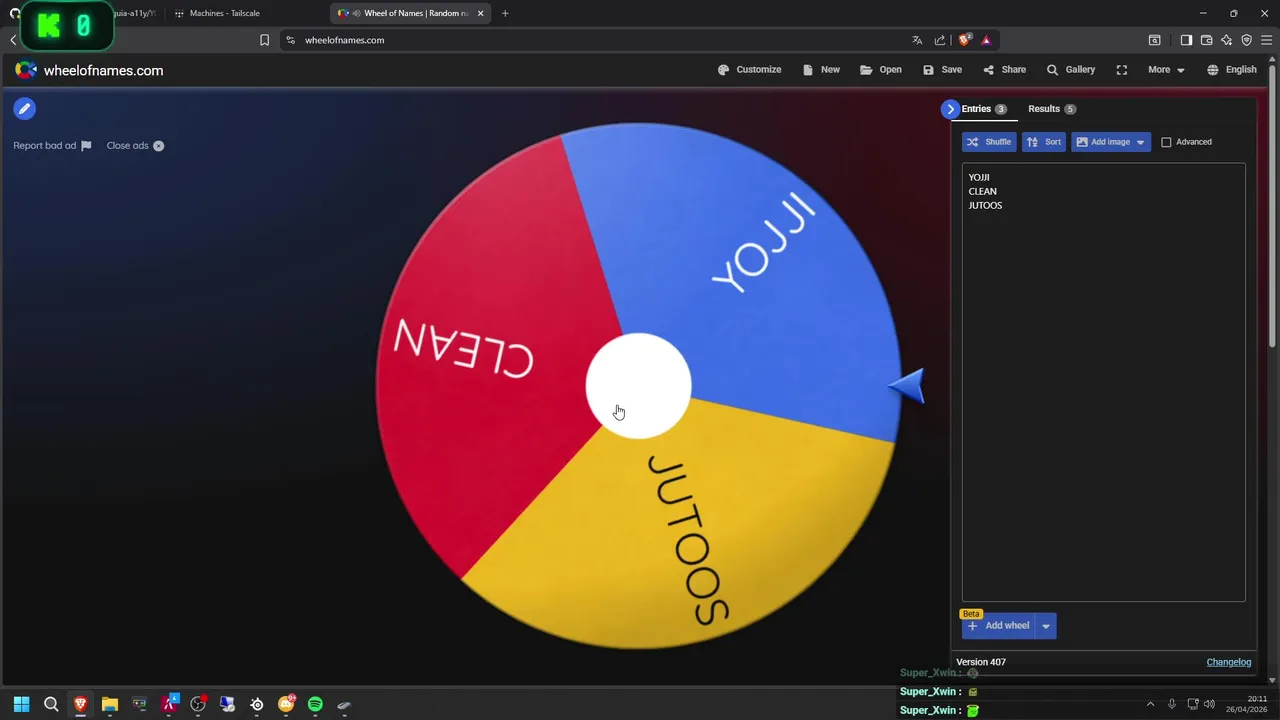1280x720 pixels.
Task: Click wheel center hub to spin
Action: click(x=638, y=386)
